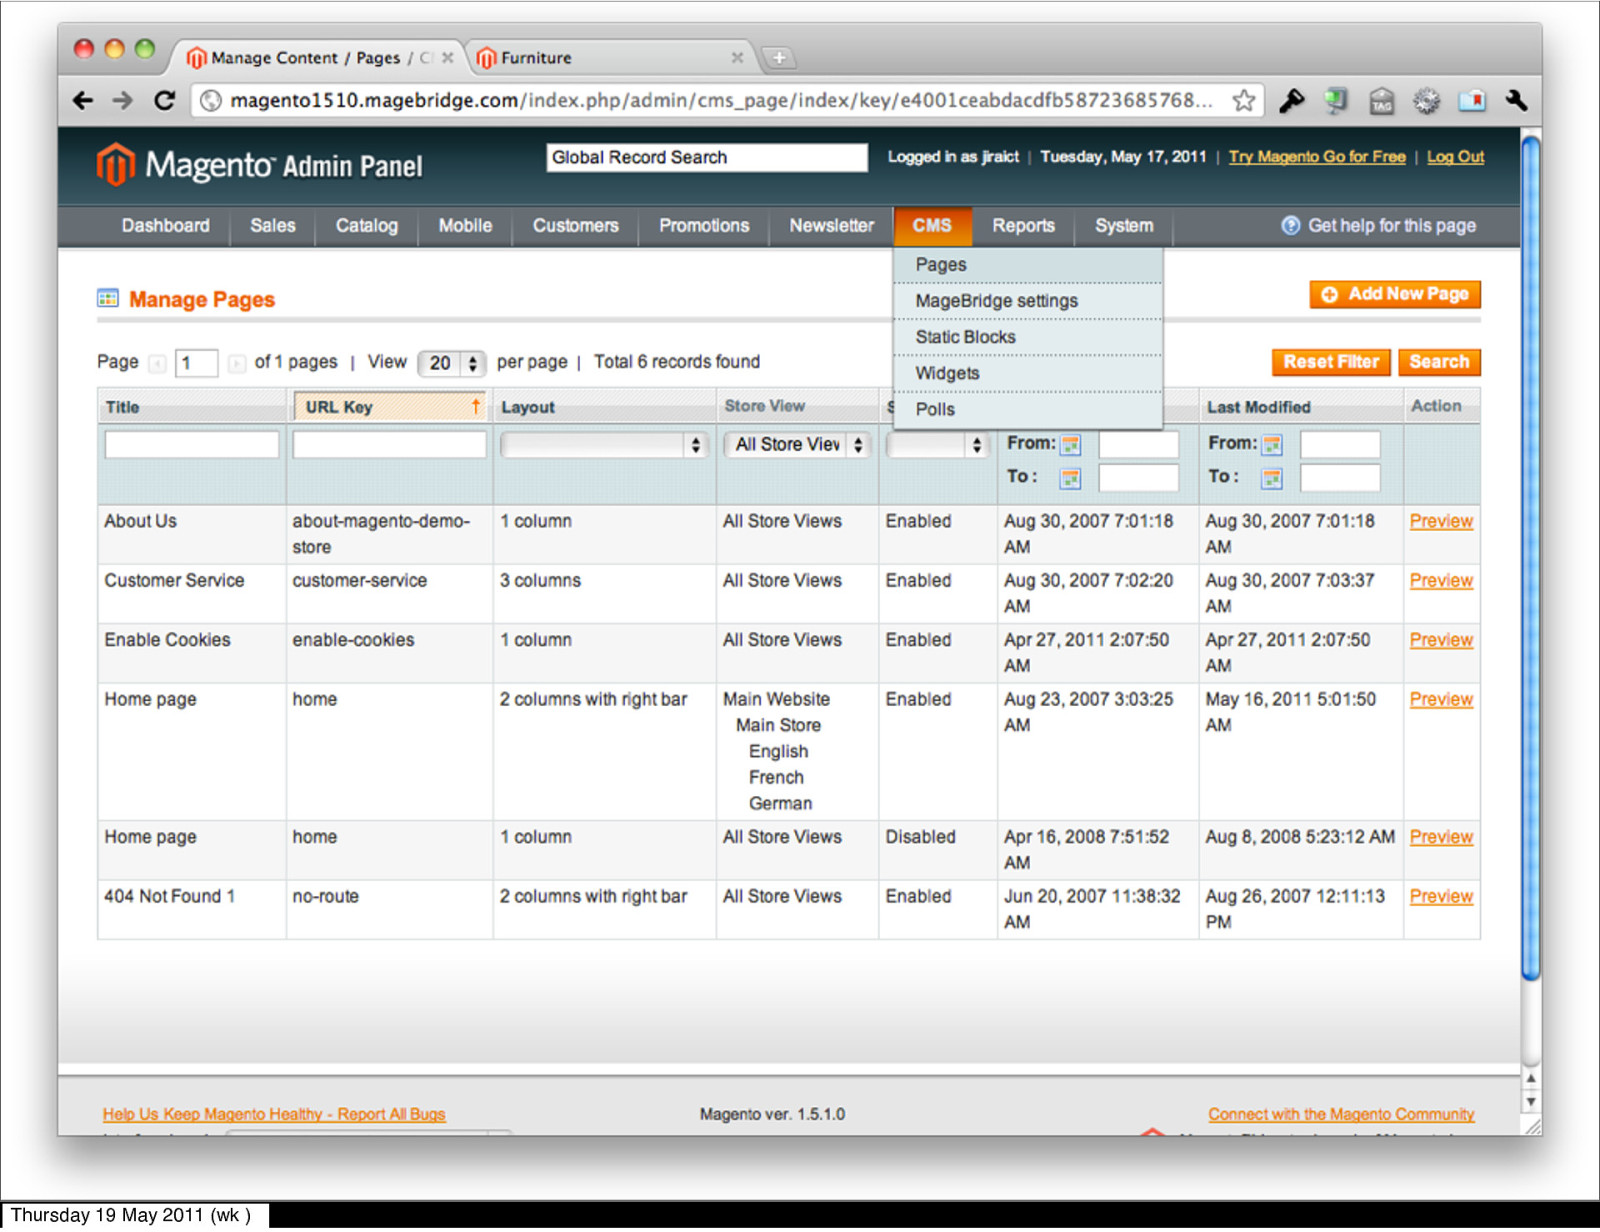Image resolution: width=1600 pixels, height=1232 pixels.
Task: Click Try Magento Go for Free link
Action: click(x=1317, y=157)
